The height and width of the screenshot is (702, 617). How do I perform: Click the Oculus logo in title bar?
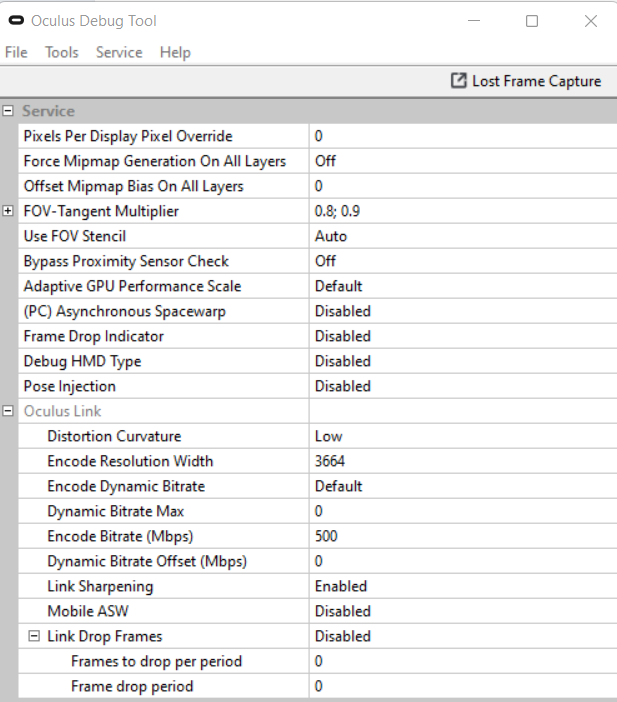tap(16, 21)
